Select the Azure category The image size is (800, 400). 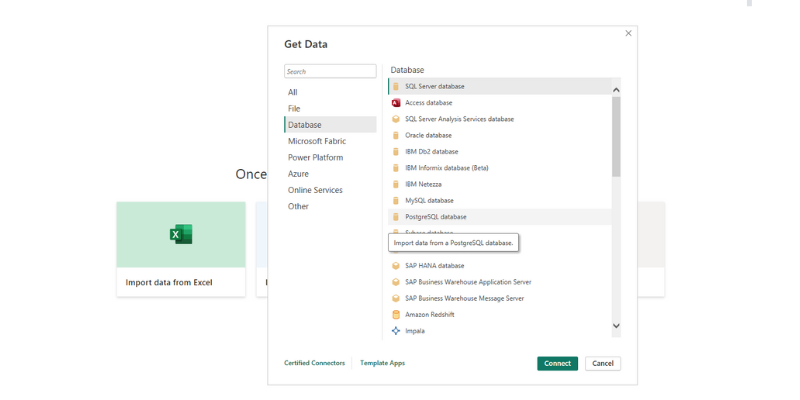pyautogui.click(x=330, y=174)
